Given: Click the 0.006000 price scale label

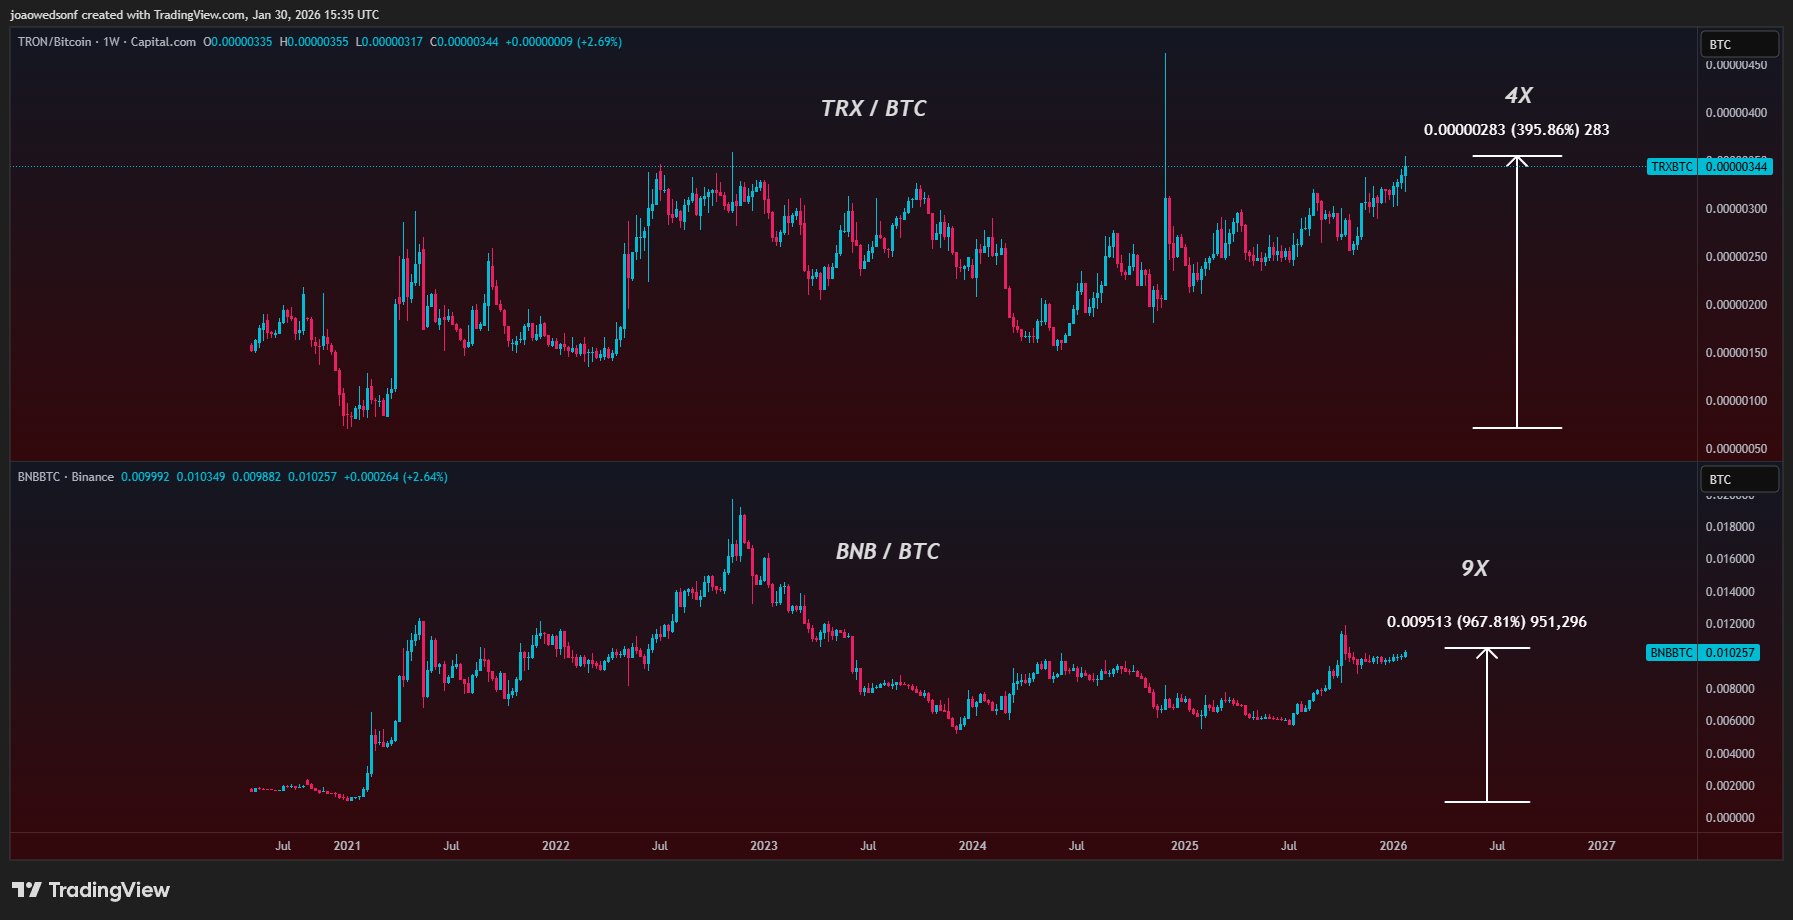Looking at the screenshot, I should click(x=1730, y=721).
